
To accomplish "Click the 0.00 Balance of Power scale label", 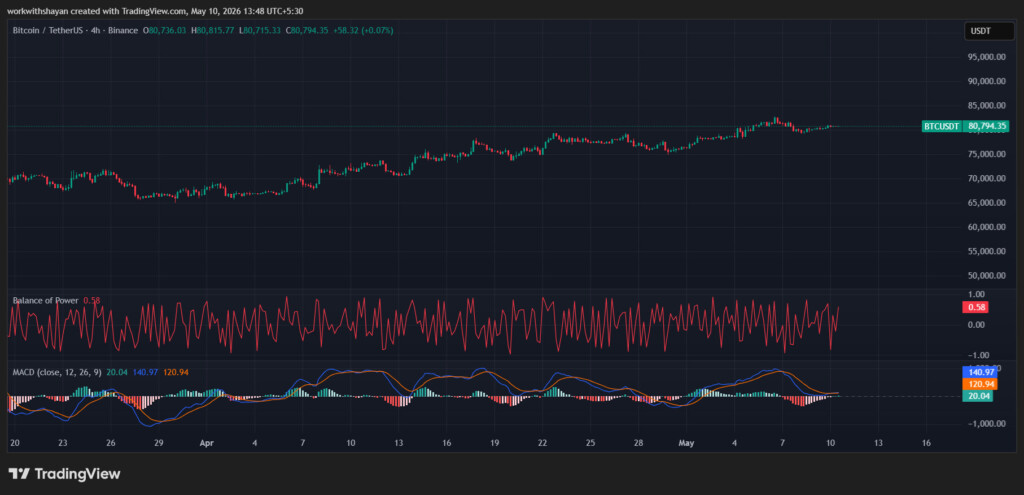I will pos(976,325).
